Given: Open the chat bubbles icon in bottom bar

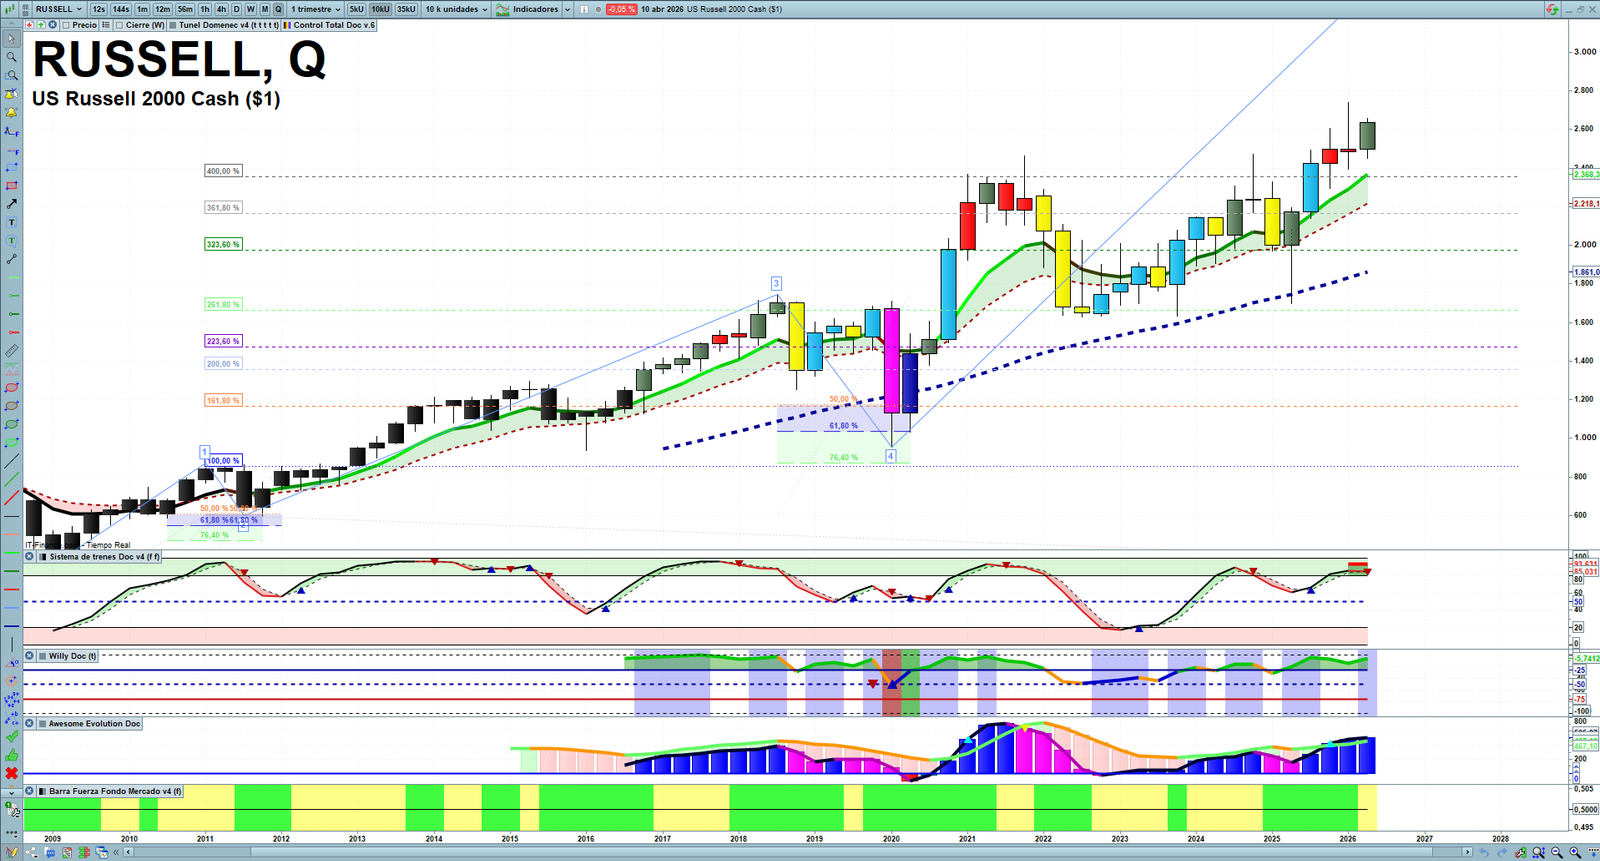Looking at the screenshot, I should pyautogui.click(x=50, y=853).
